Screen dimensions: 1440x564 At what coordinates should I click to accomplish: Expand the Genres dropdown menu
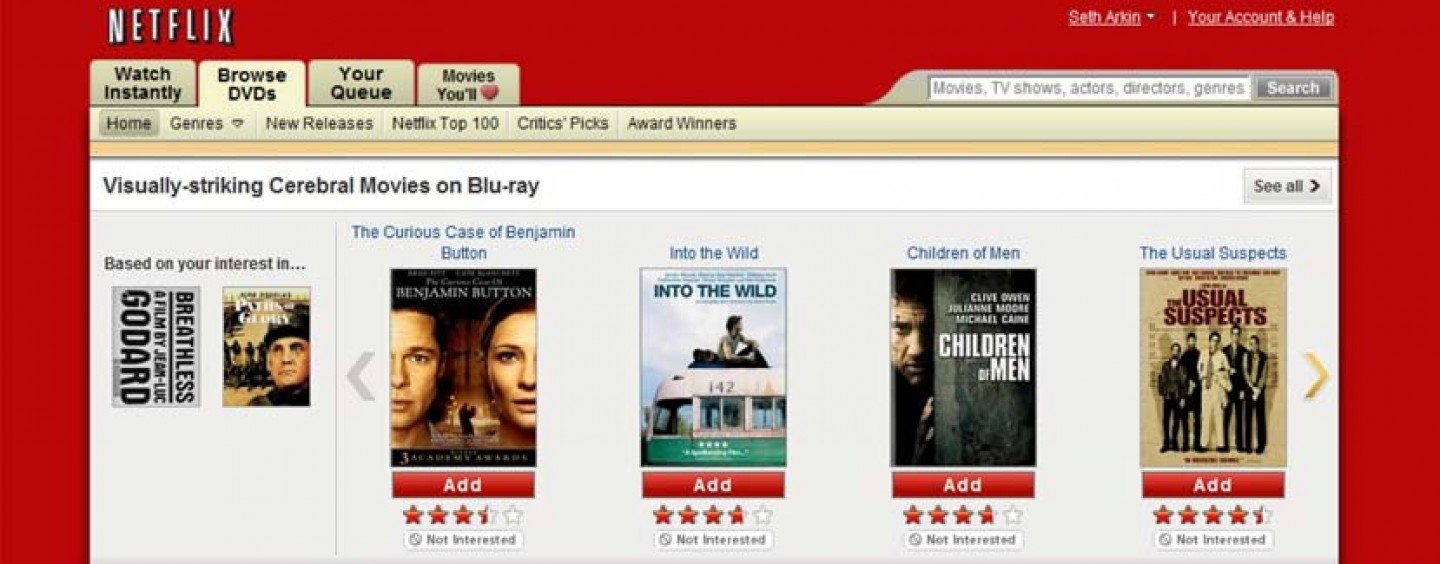pos(206,124)
